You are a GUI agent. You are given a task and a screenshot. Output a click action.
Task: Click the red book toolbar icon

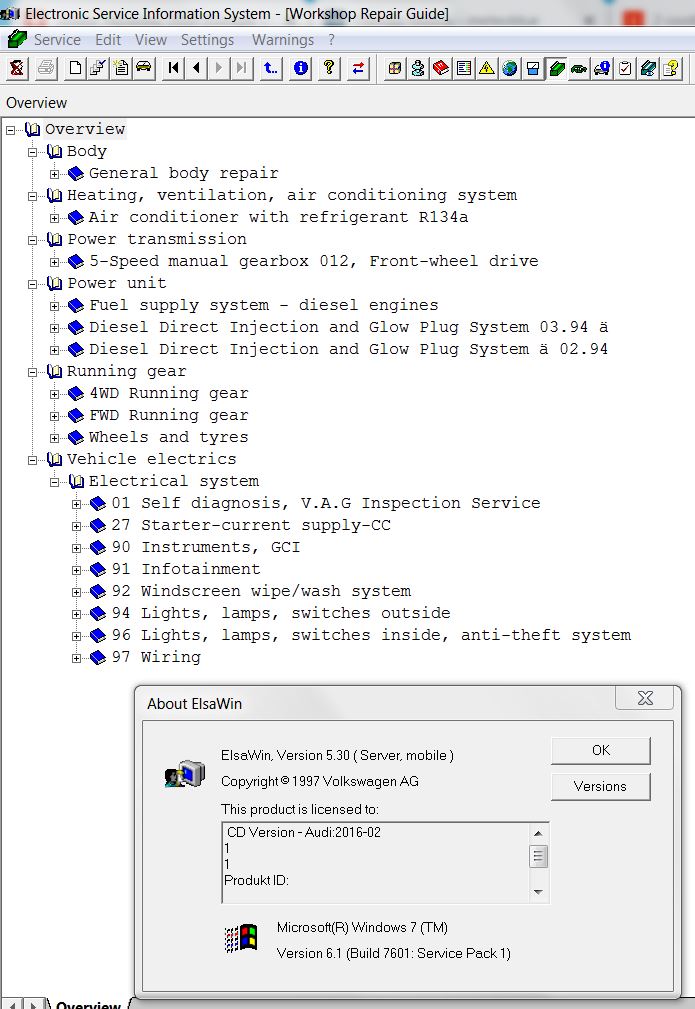[x=441, y=68]
